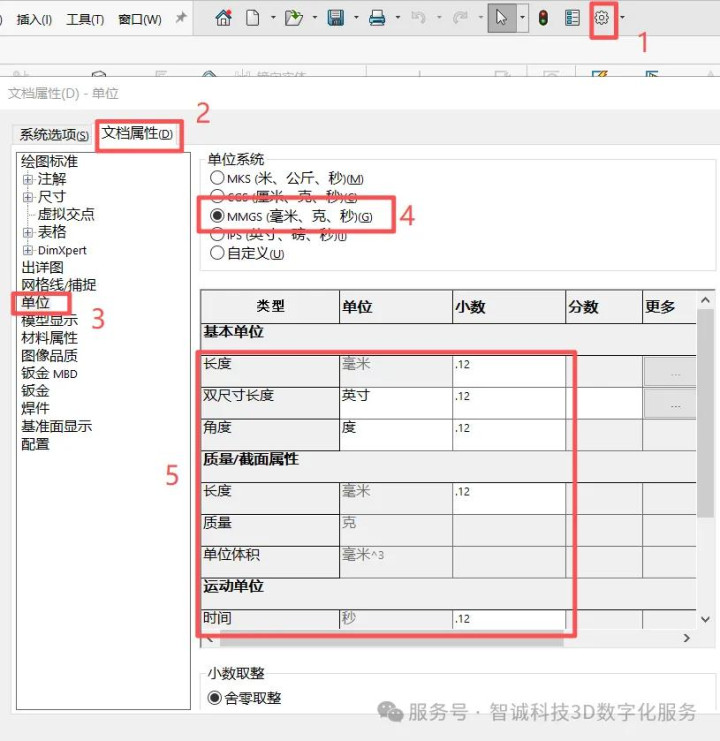Screen dimensions: 720x741
Task: Click the table's vertical scrollbar up arrow
Action: pyautogui.click(x=705, y=300)
